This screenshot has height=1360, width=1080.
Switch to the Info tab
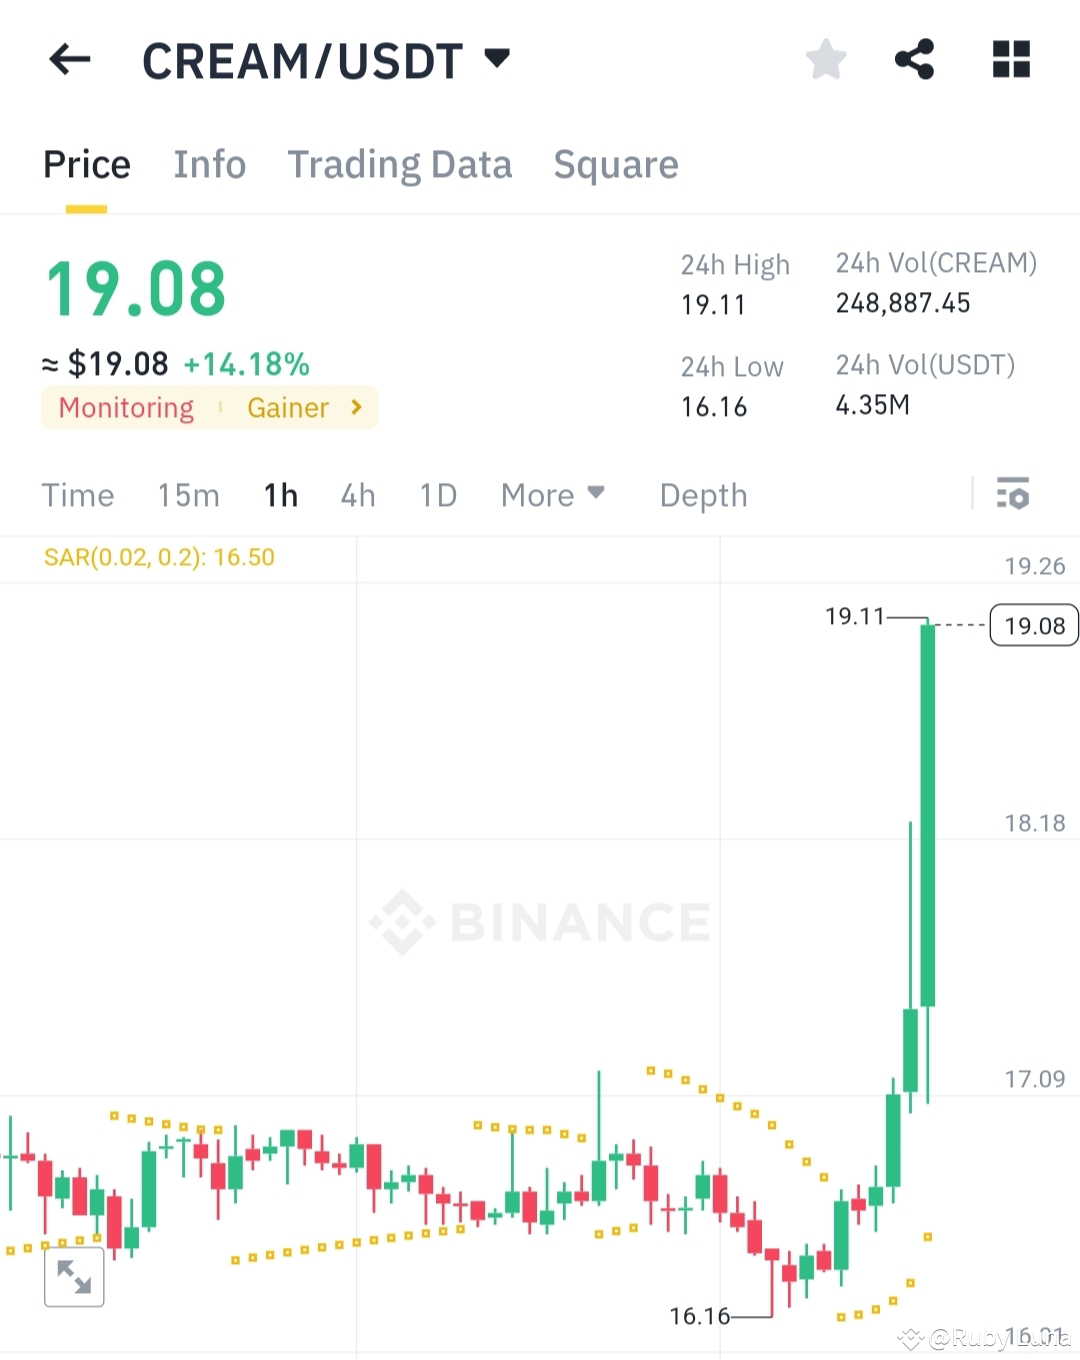(209, 164)
